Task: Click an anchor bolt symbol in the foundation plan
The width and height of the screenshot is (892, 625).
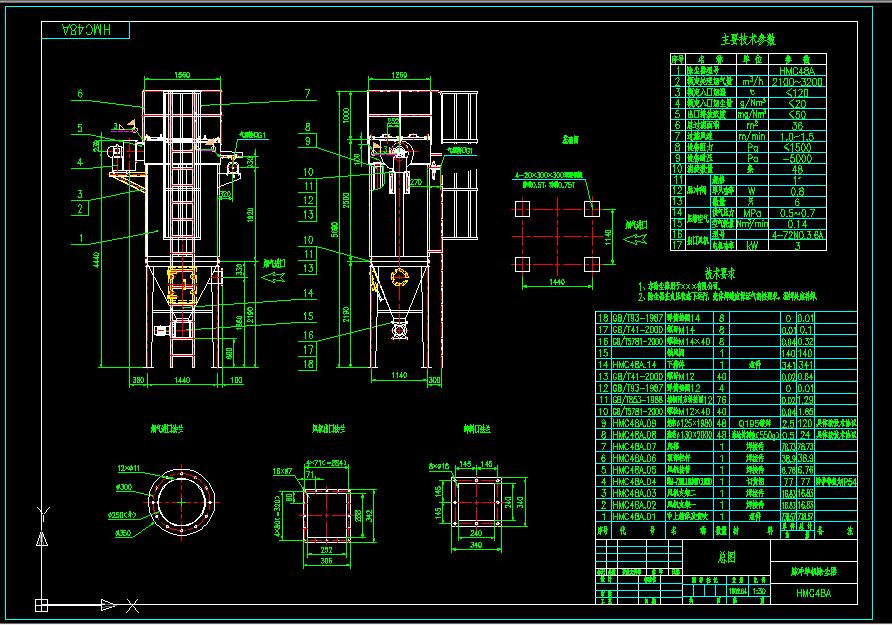Action: pos(523,209)
